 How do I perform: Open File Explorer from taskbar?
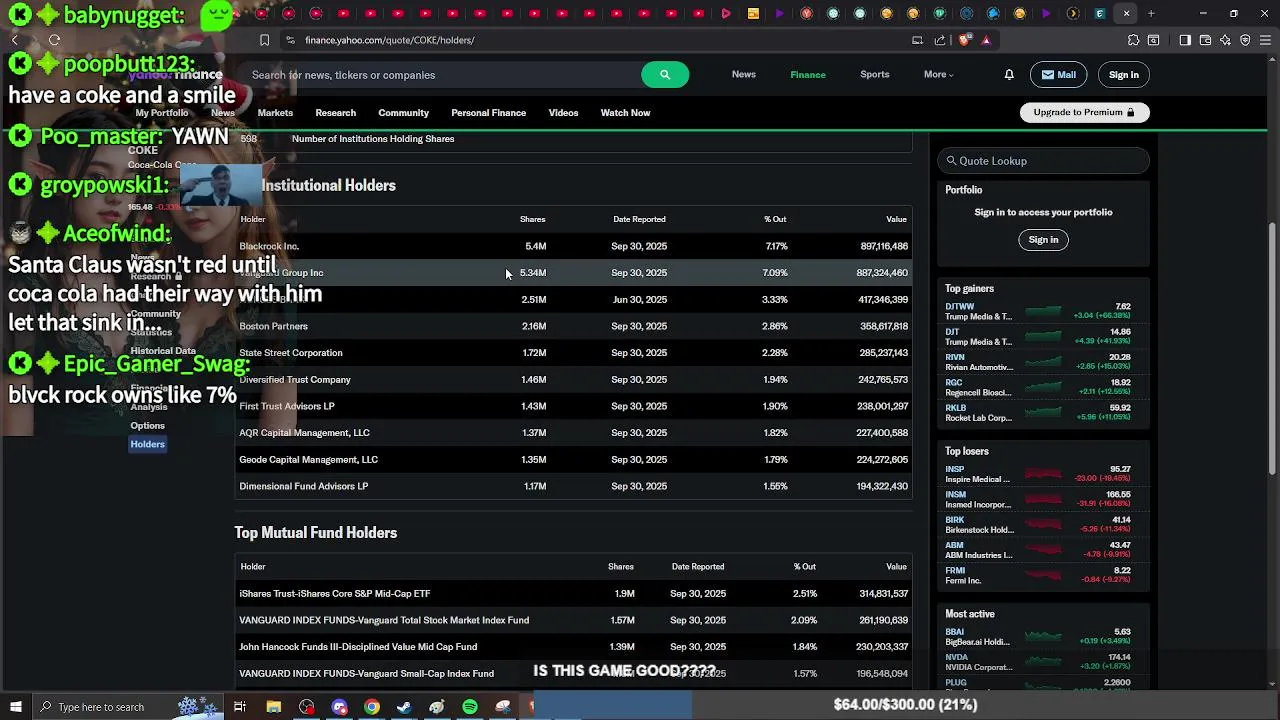pos(273,707)
